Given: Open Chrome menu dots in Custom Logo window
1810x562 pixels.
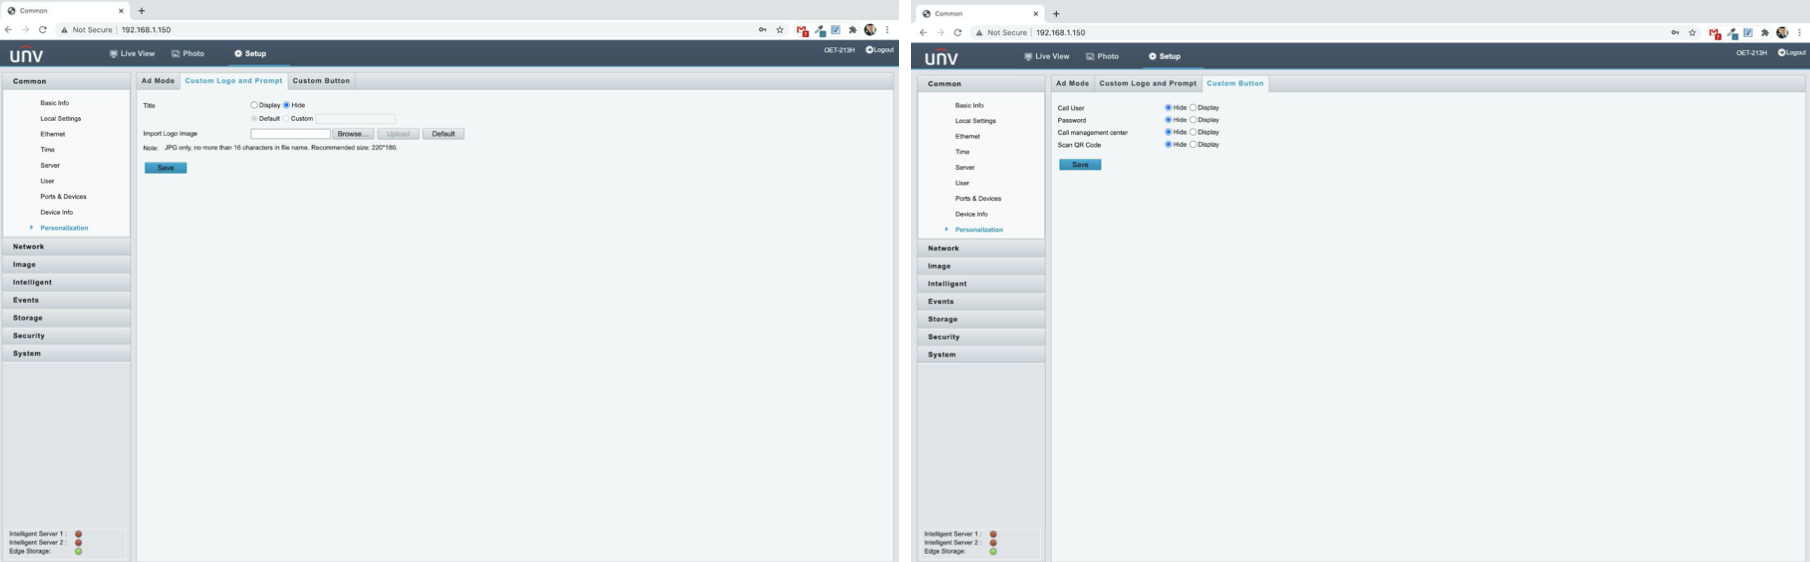Looking at the screenshot, I should (x=887, y=30).
